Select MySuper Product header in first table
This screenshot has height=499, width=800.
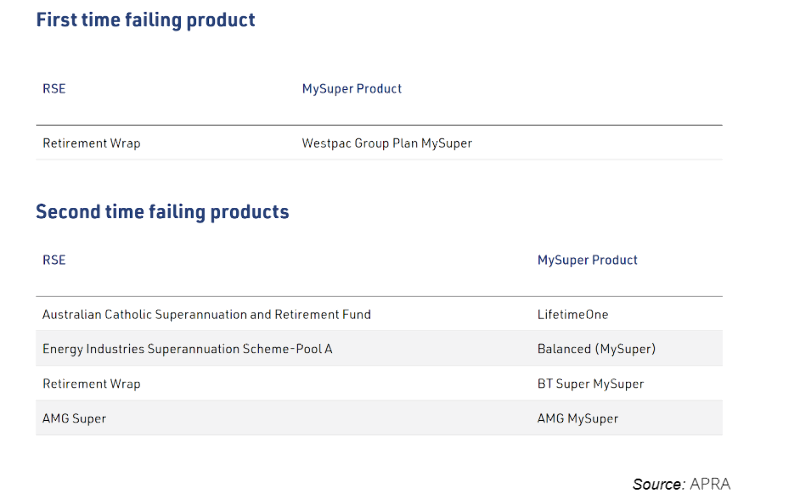(352, 89)
